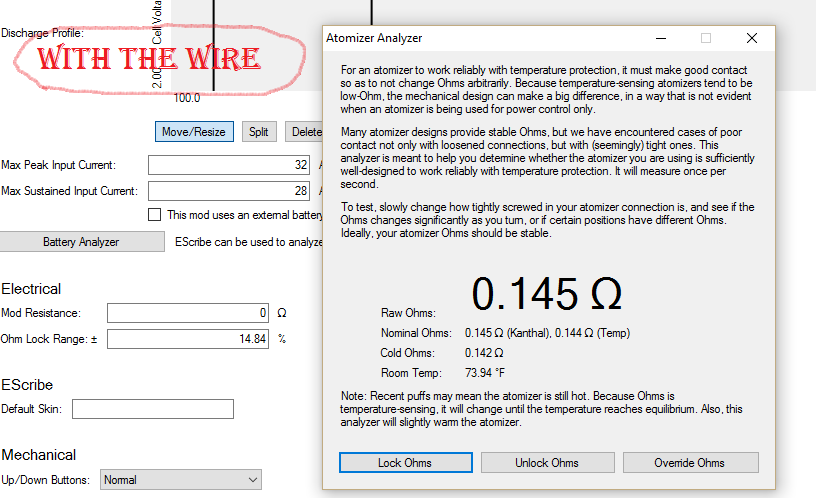Expand the Up/Down Buttons dropdown

(181, 480)
